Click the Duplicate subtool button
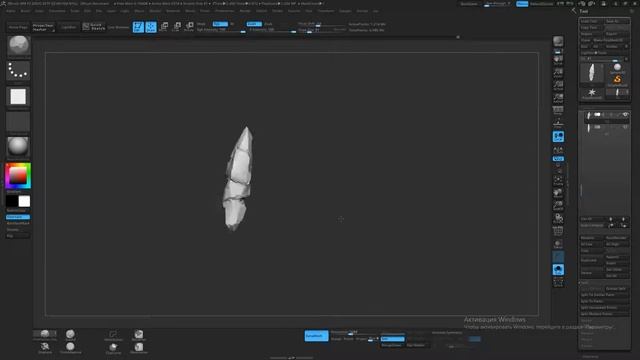This screenshot has width=640, height=360. click(x=591, y=260)
